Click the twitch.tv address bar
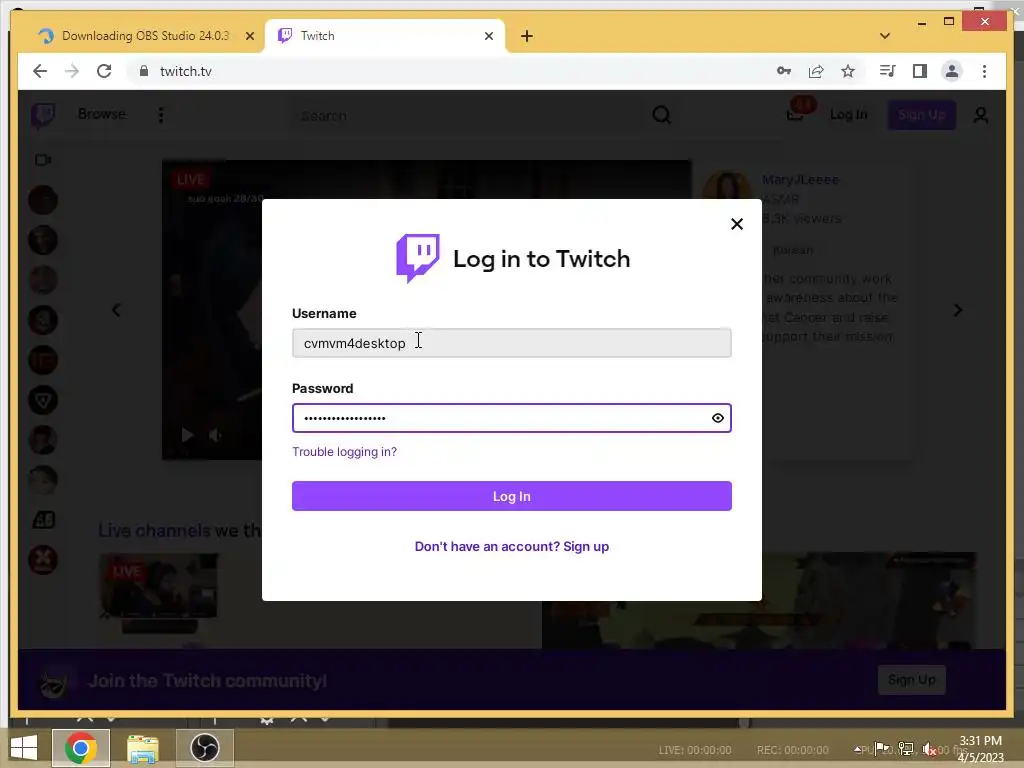 [x=451, y=71]
